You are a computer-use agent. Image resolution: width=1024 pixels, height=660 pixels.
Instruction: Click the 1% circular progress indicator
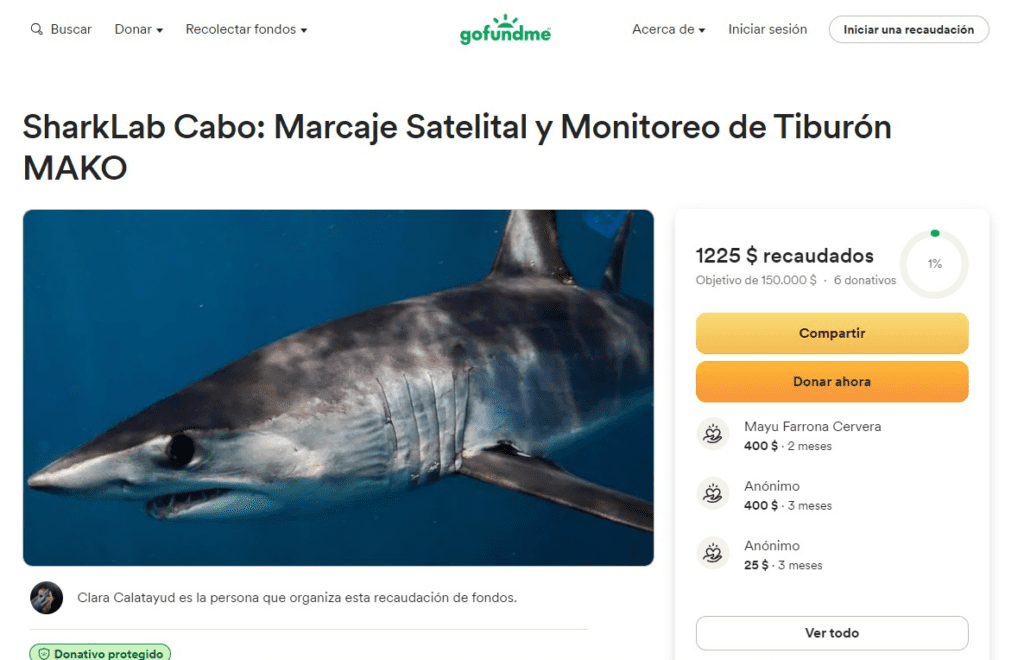935,264
